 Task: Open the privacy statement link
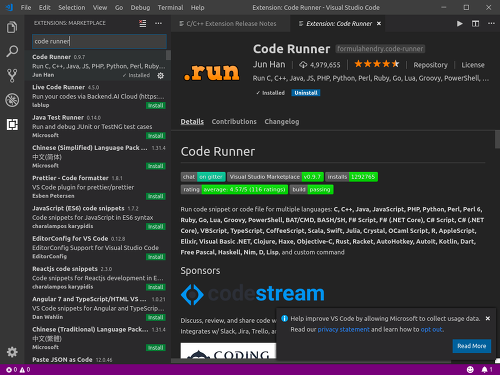click(x=343, y=329)
